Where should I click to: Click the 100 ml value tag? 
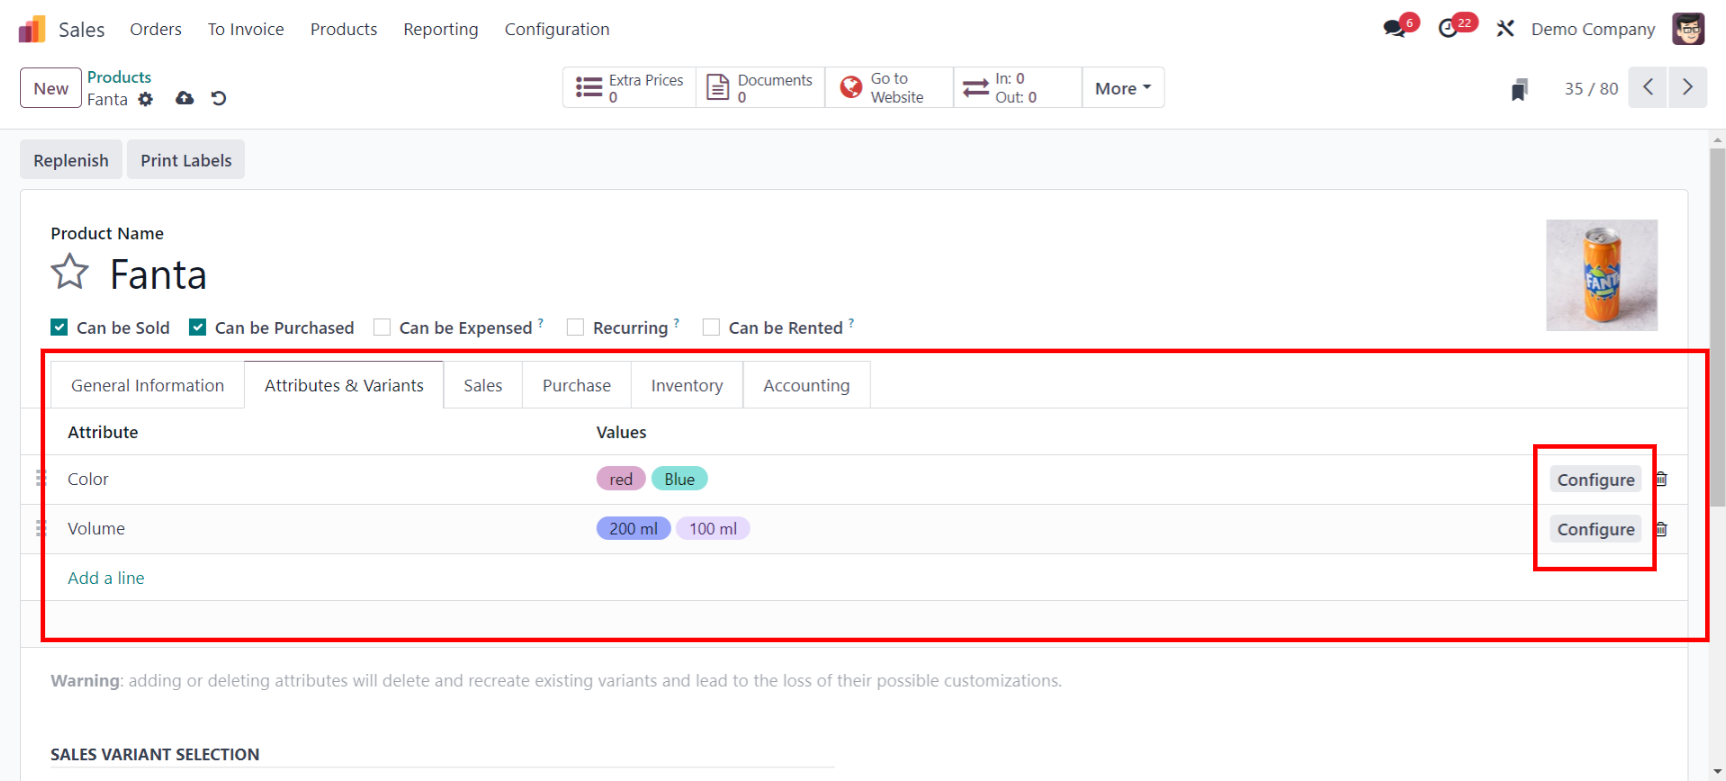click(x=713, y=528)
